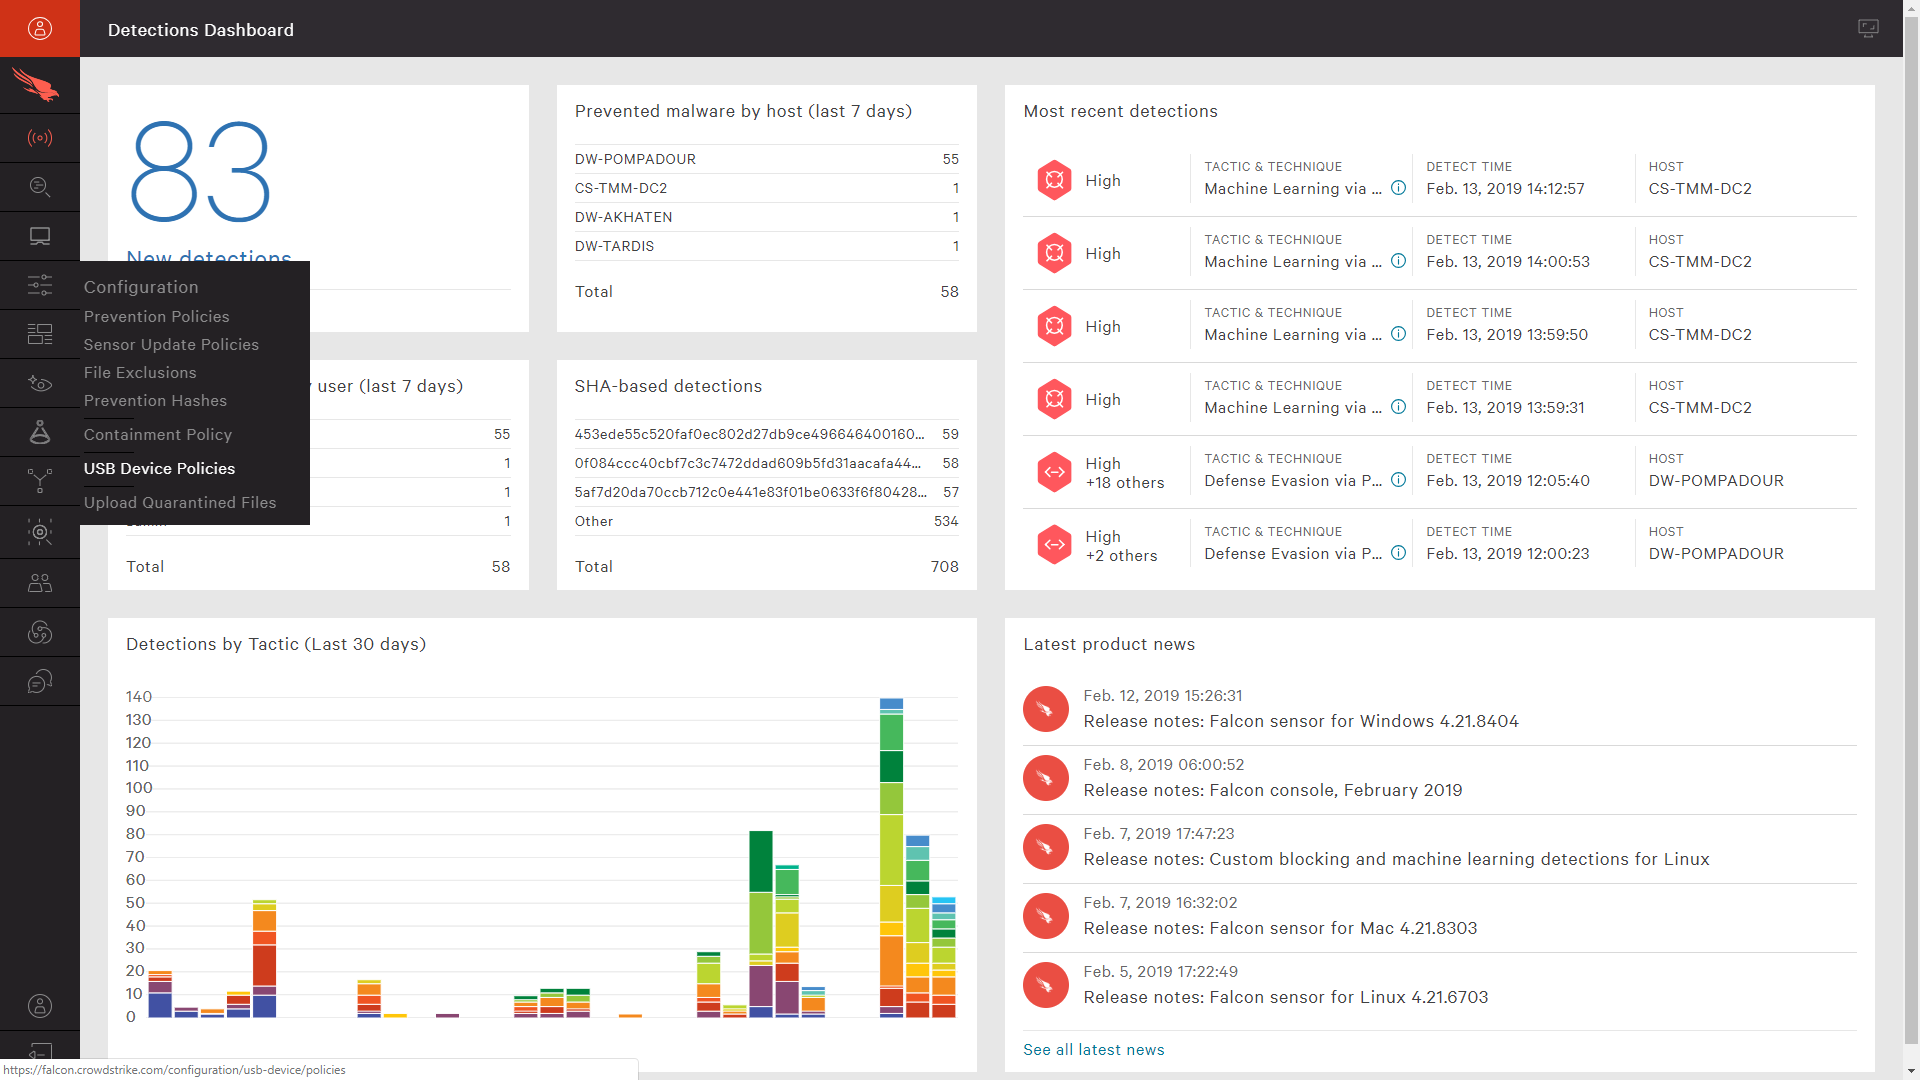Open the Investigate search icon

tap(38, 187)
